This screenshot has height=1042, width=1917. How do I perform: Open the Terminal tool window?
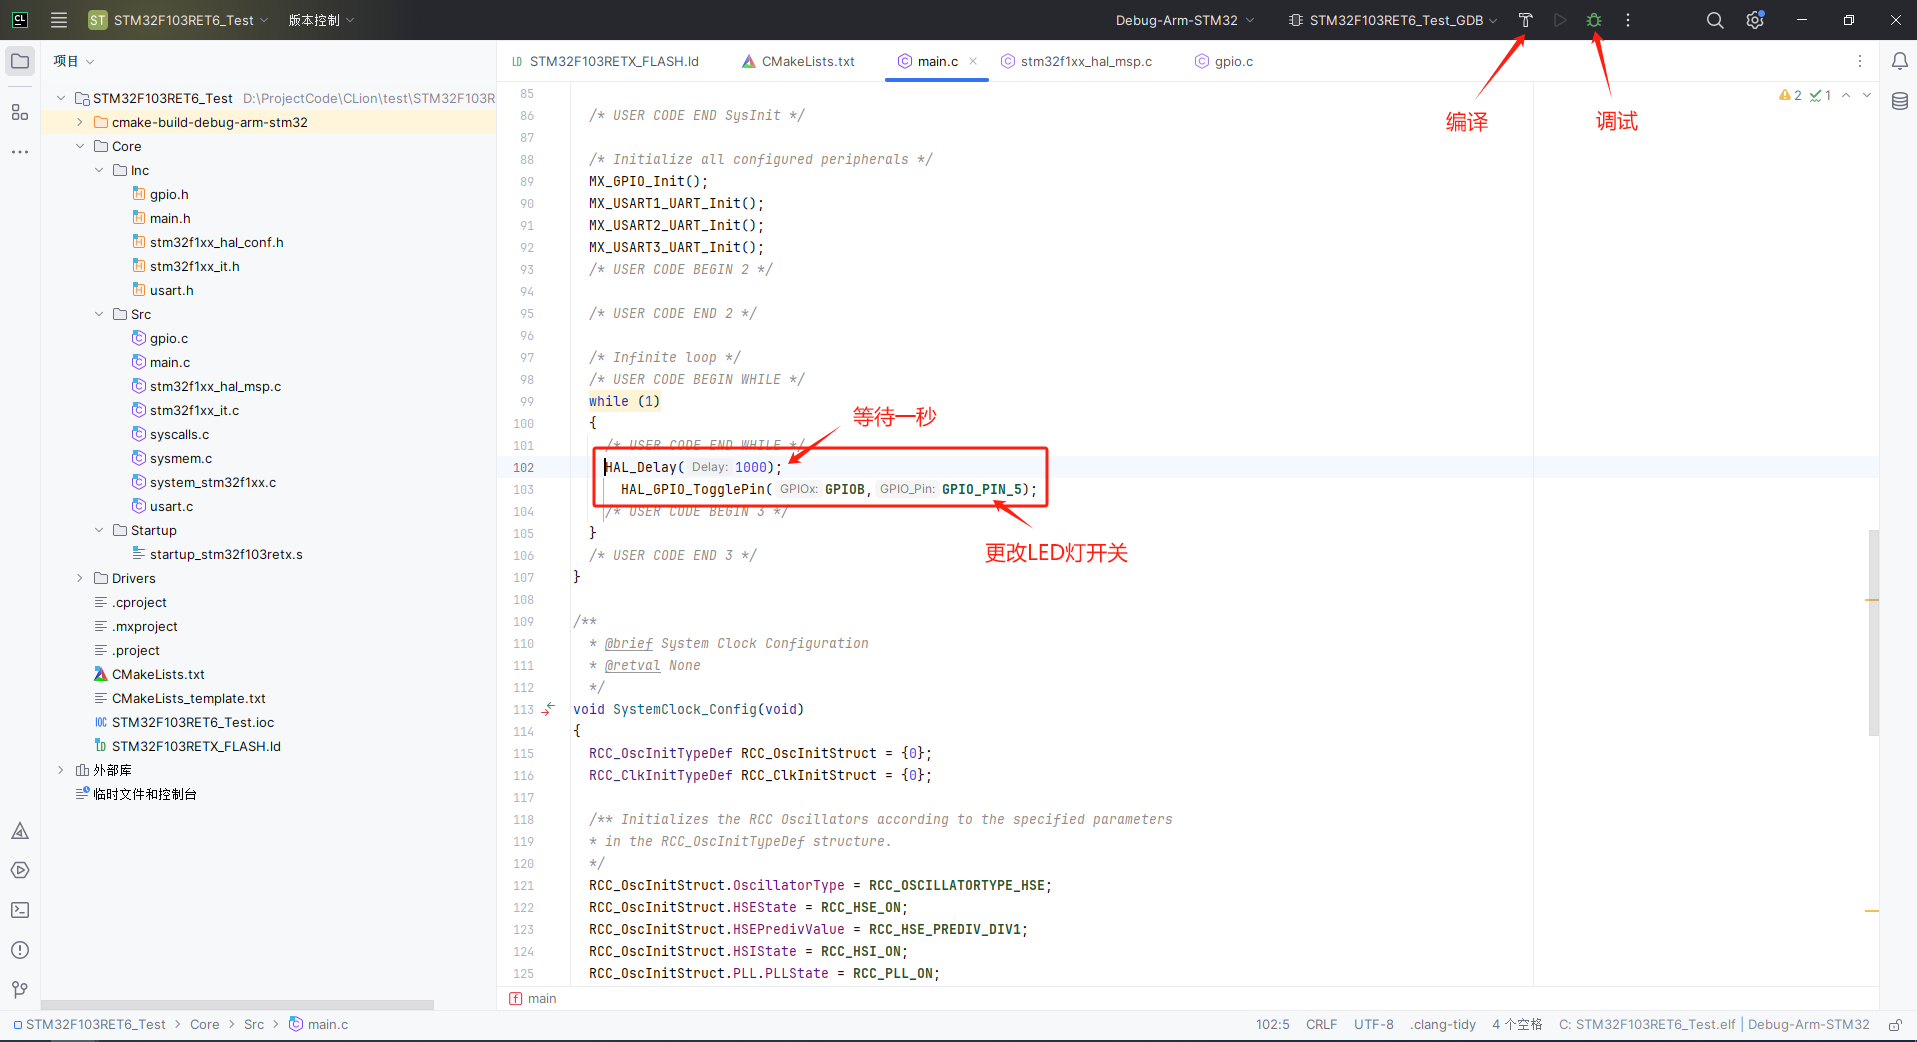[x=20, y=910]
